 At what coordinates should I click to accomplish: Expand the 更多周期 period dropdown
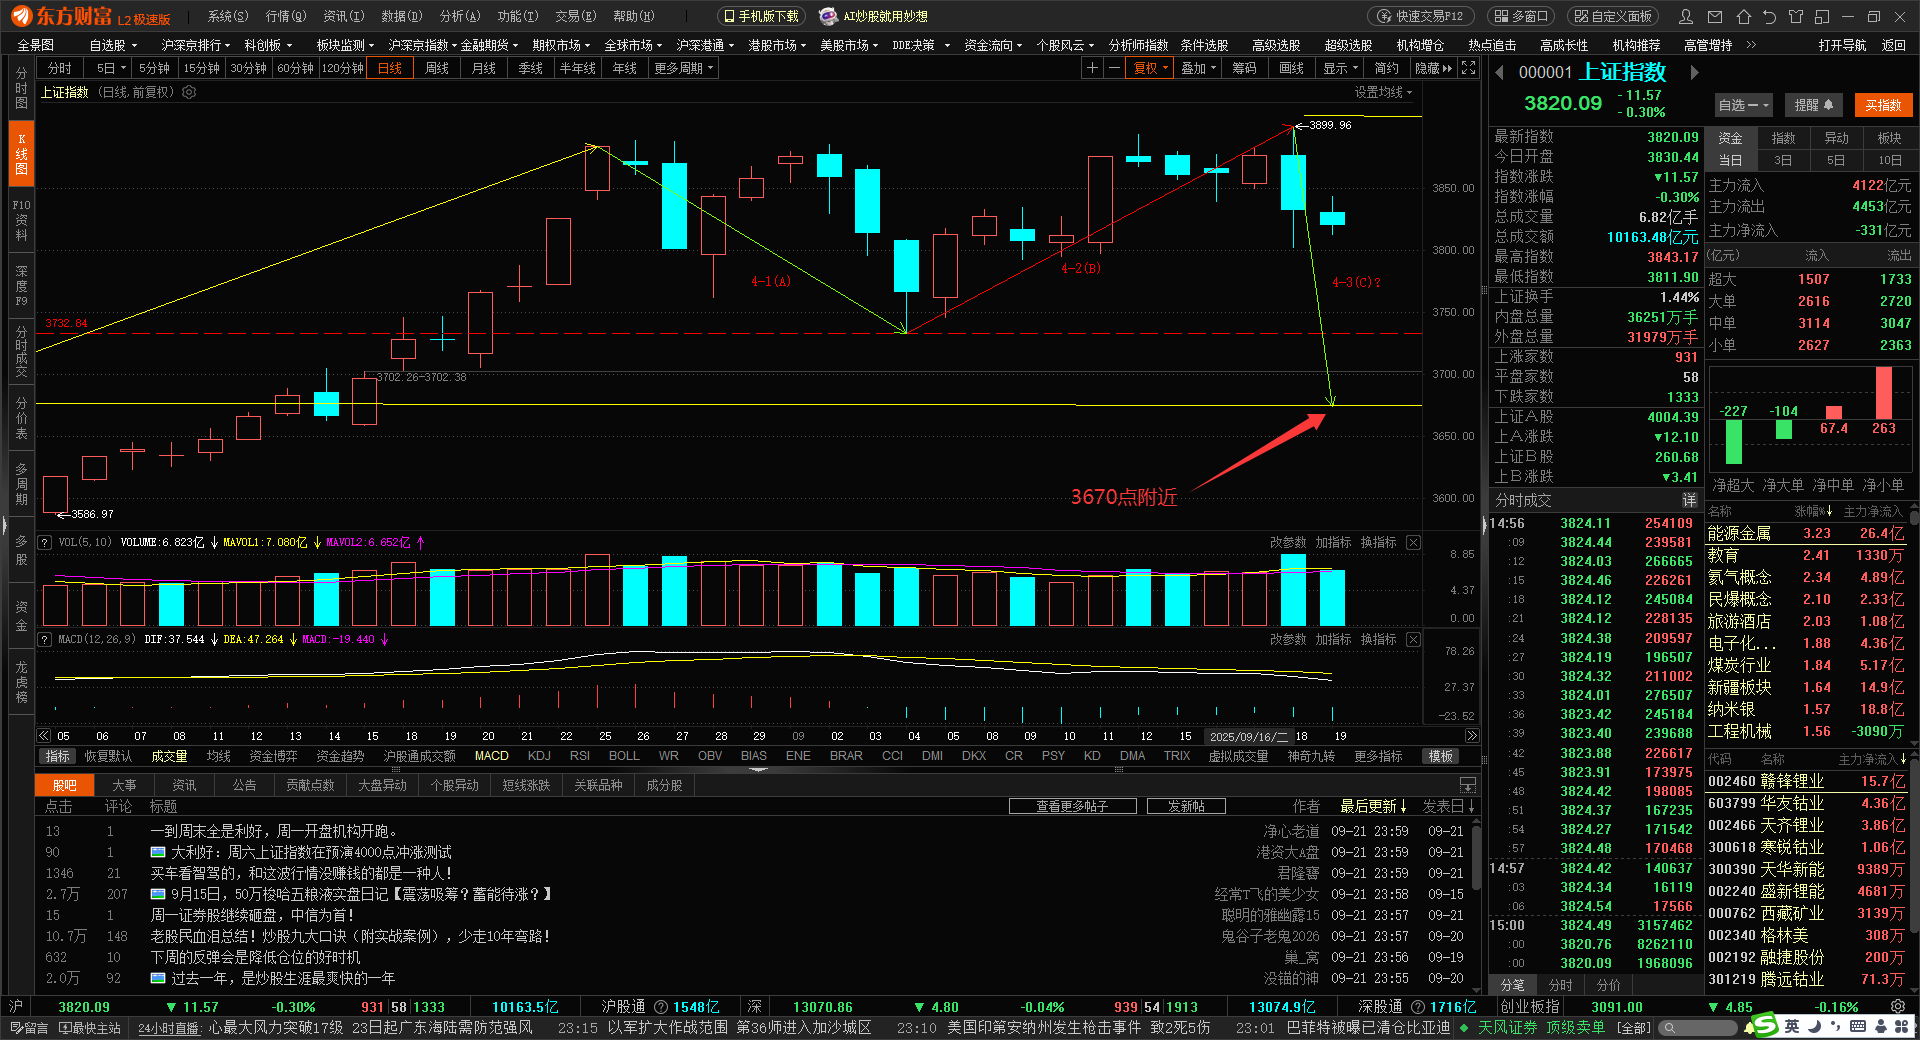click(683, 68)
